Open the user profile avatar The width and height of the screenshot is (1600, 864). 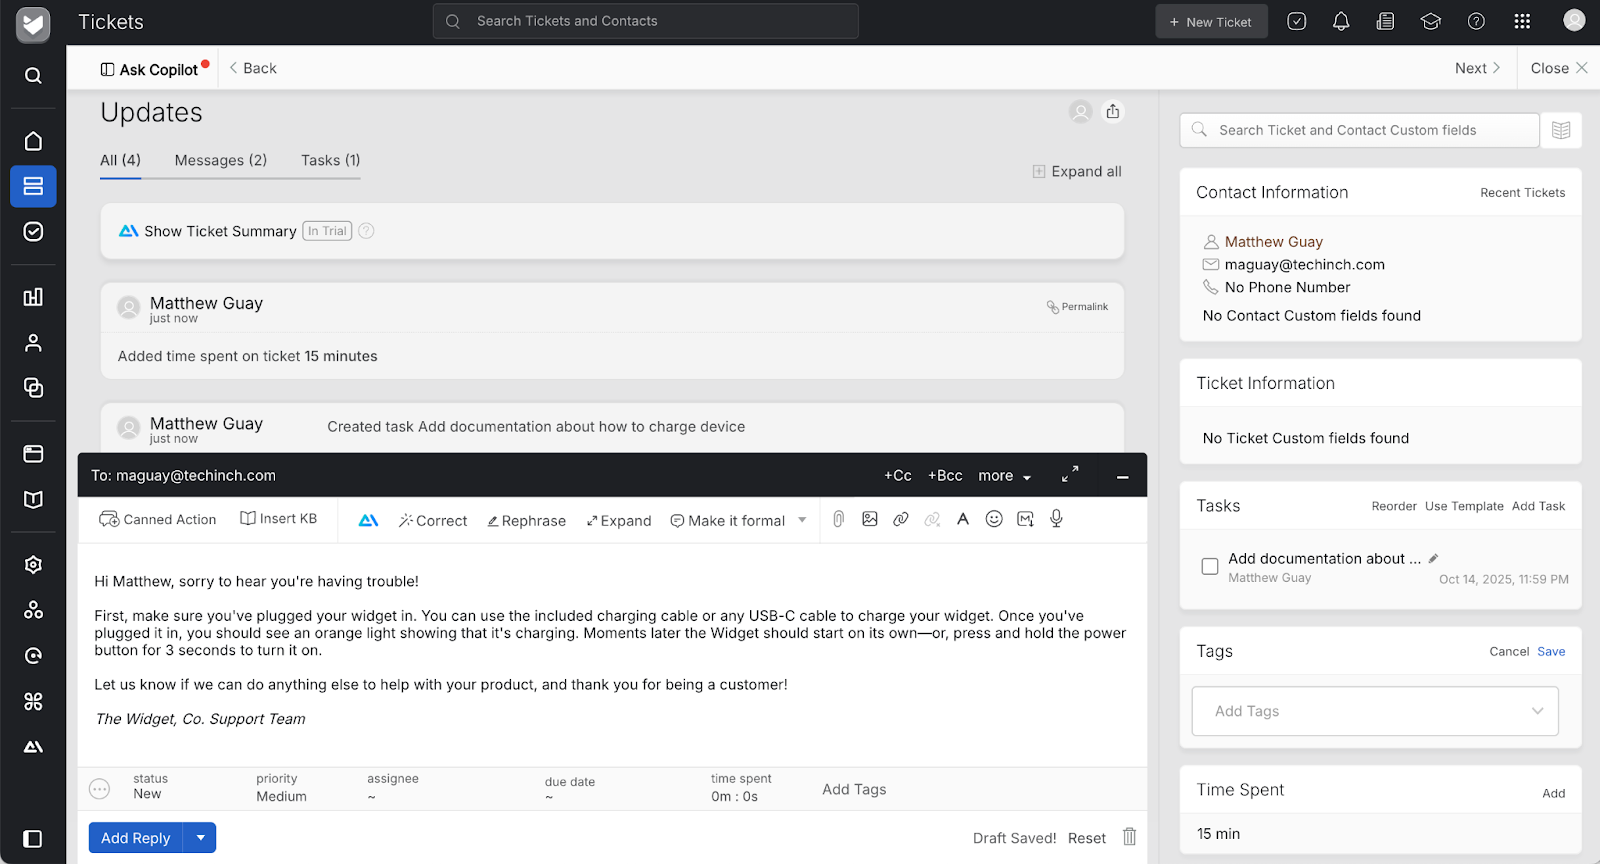(x=1574, y=20)
